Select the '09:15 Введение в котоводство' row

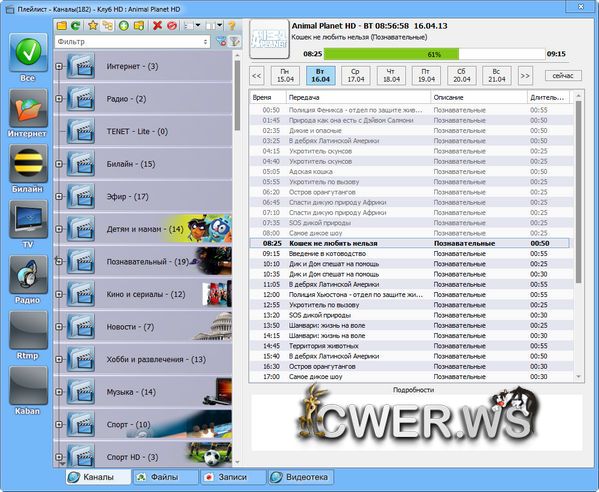pyautogui.click(x=410, y=254)
